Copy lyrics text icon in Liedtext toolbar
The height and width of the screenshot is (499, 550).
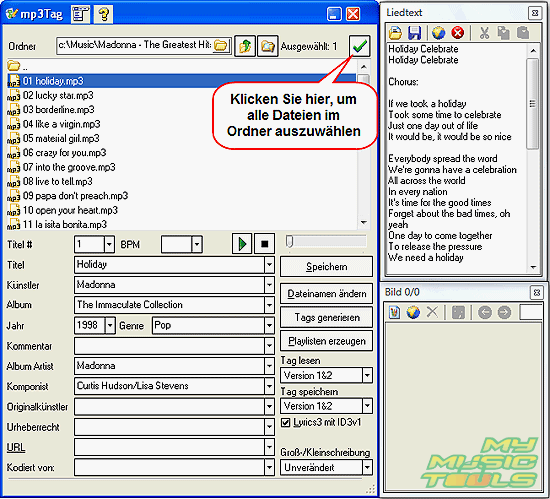point(503,33)
